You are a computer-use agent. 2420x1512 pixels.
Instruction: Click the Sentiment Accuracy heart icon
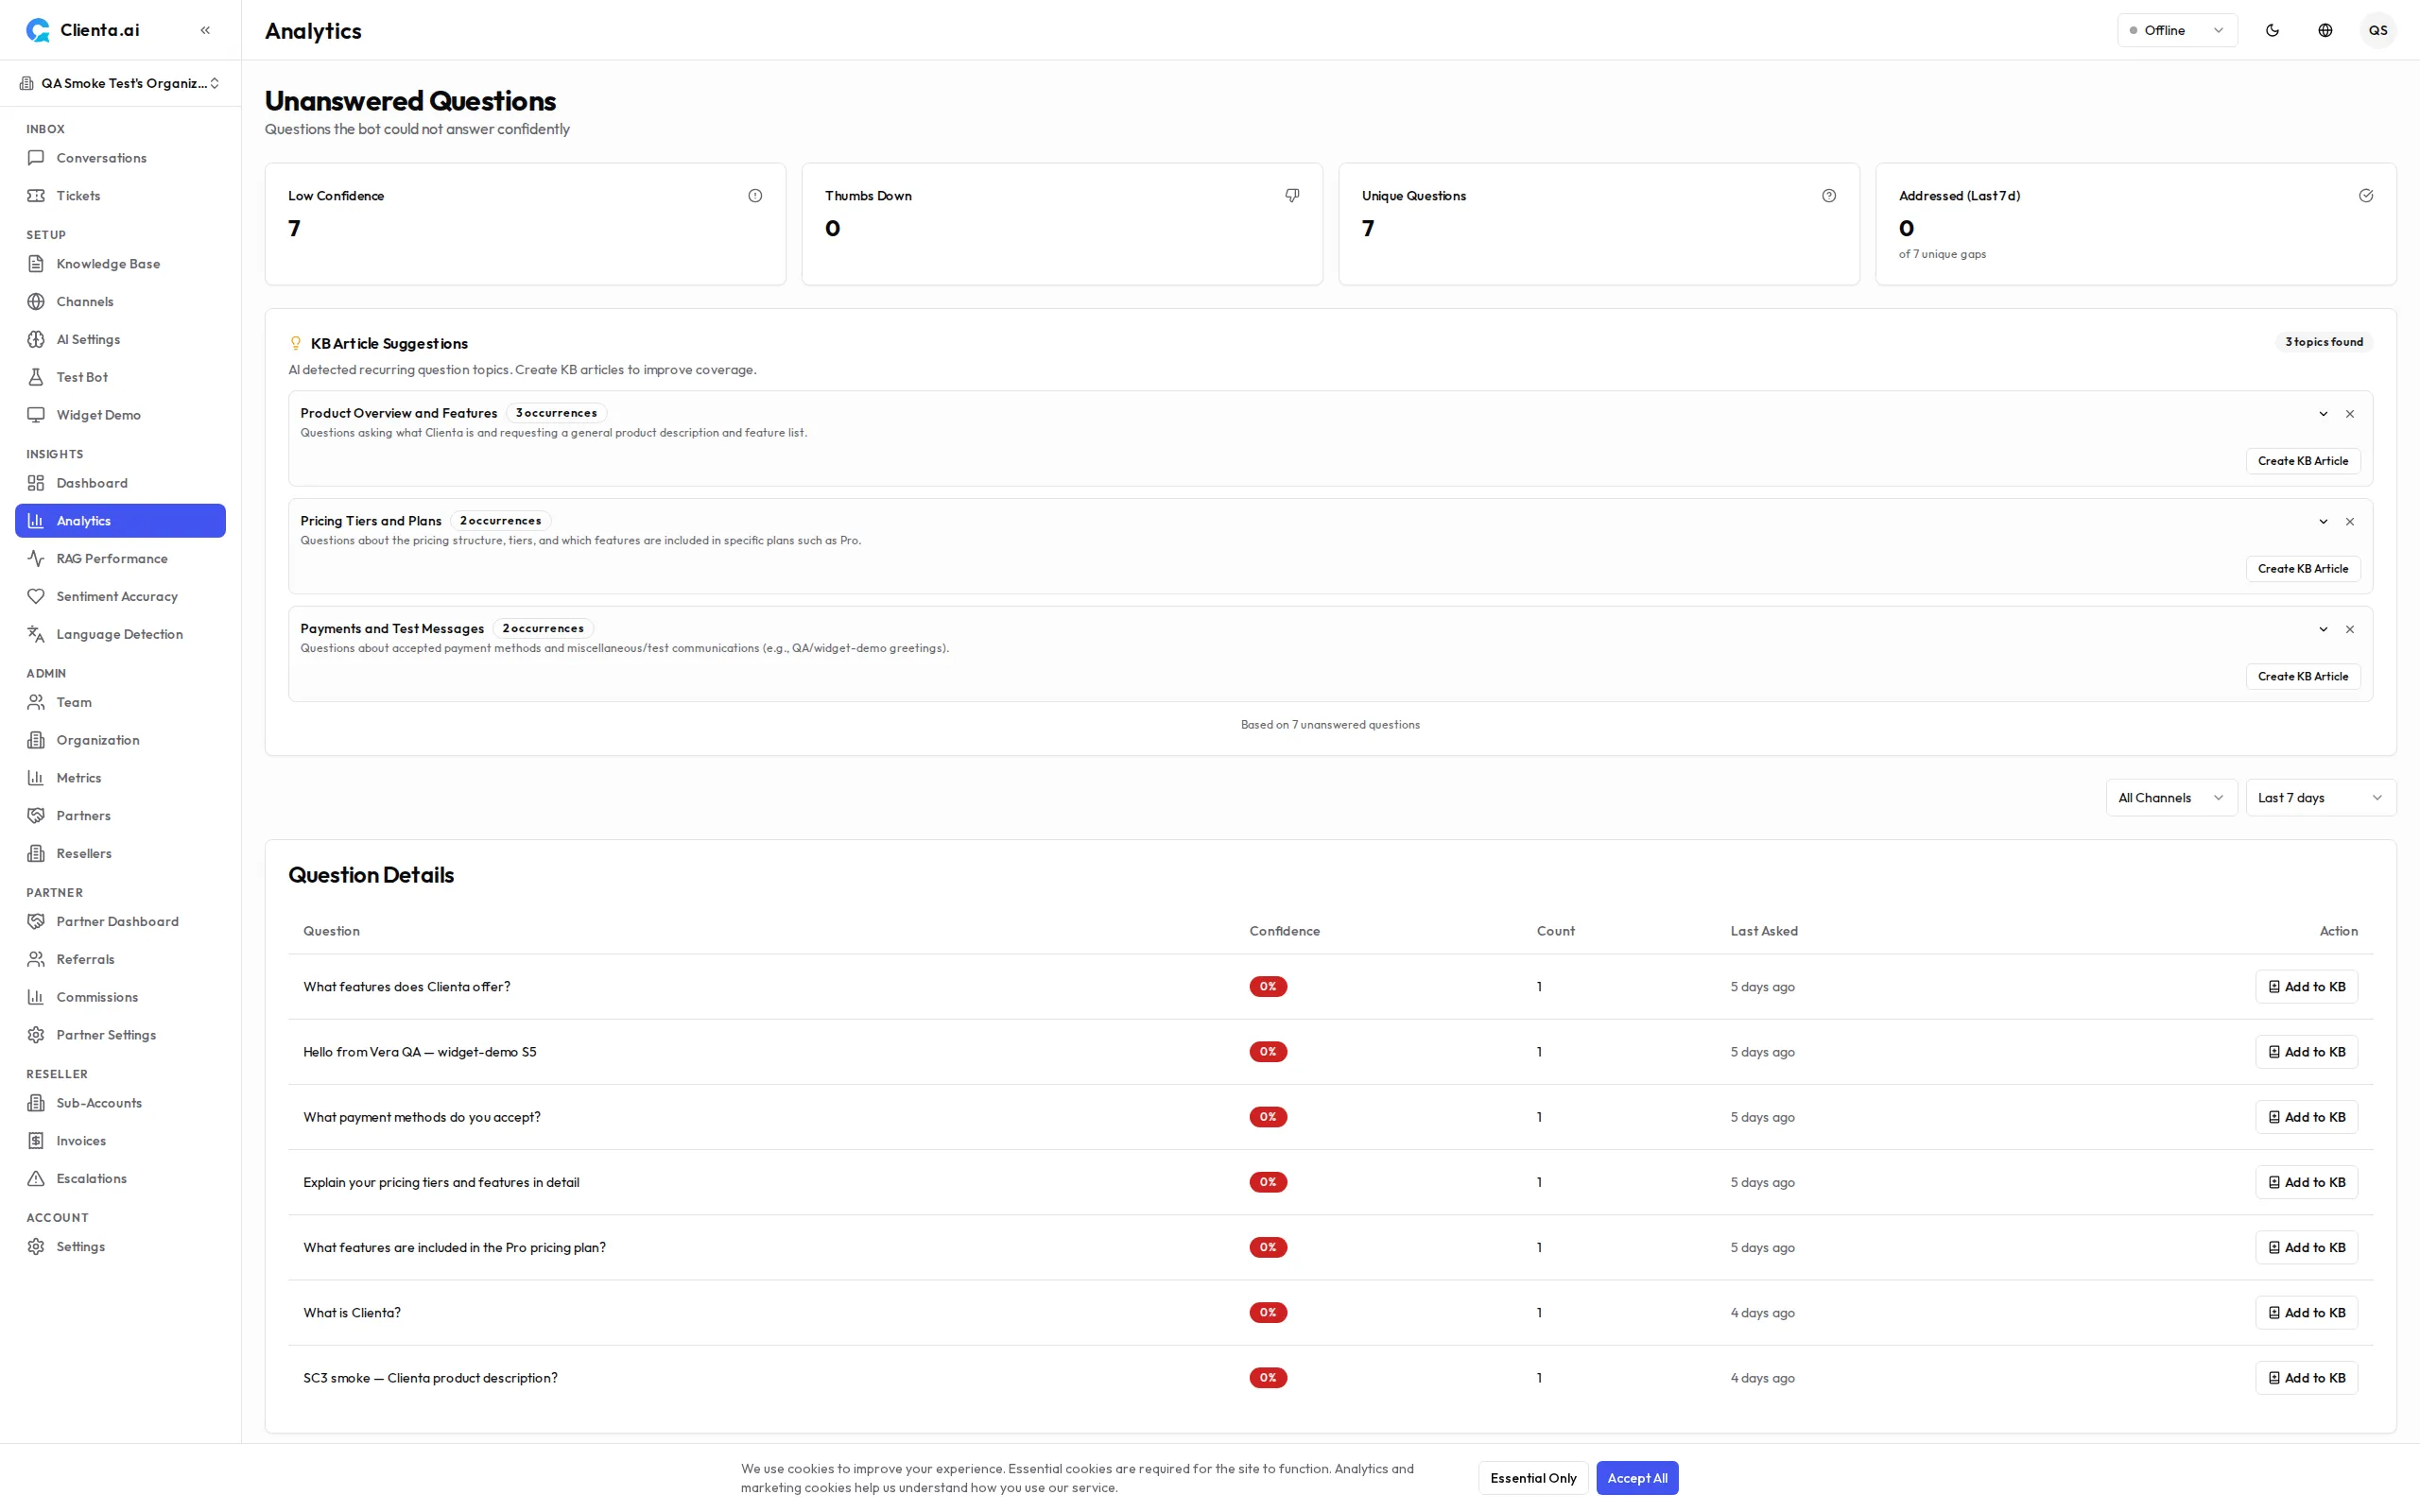coord(36,597)
